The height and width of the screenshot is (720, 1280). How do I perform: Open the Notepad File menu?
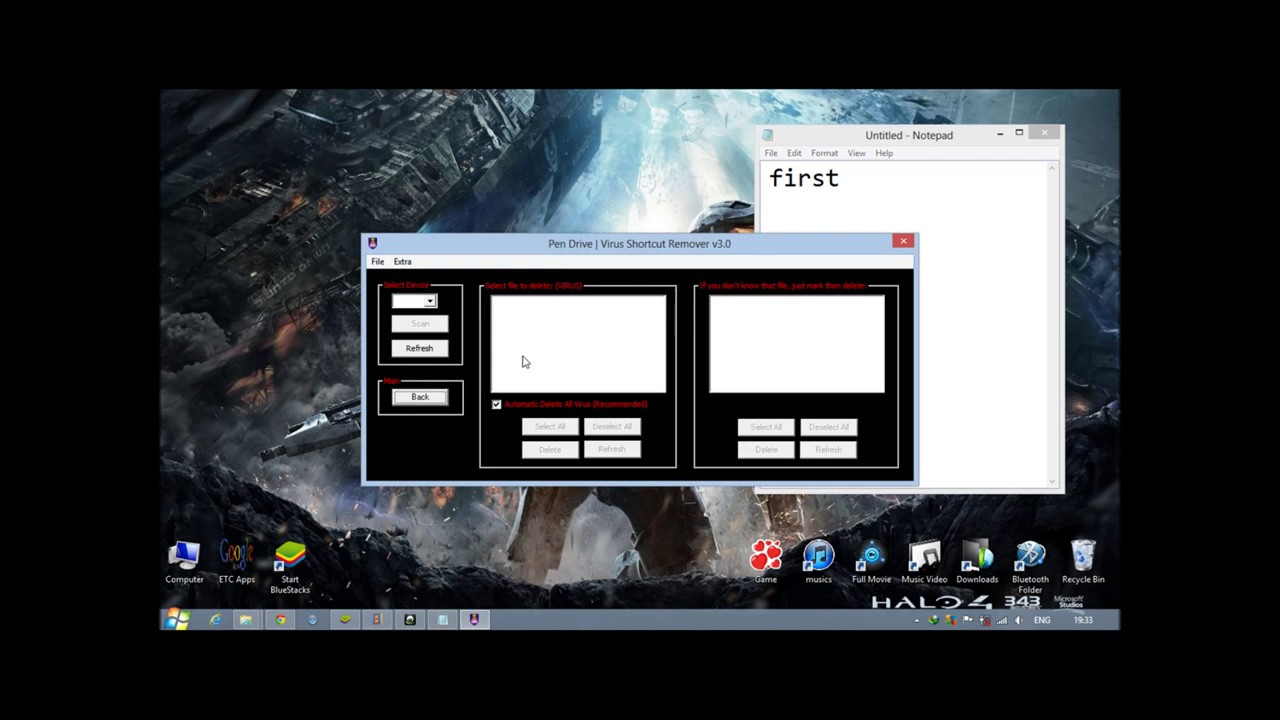(x=771, y=153)
